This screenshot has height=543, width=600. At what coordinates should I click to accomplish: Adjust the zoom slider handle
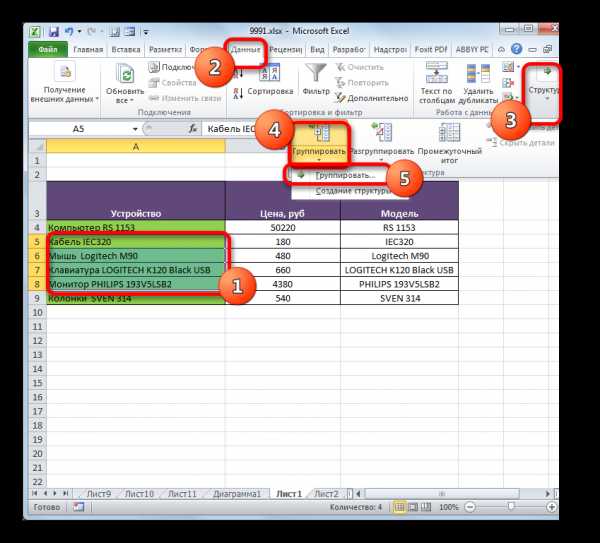[511, 506]
